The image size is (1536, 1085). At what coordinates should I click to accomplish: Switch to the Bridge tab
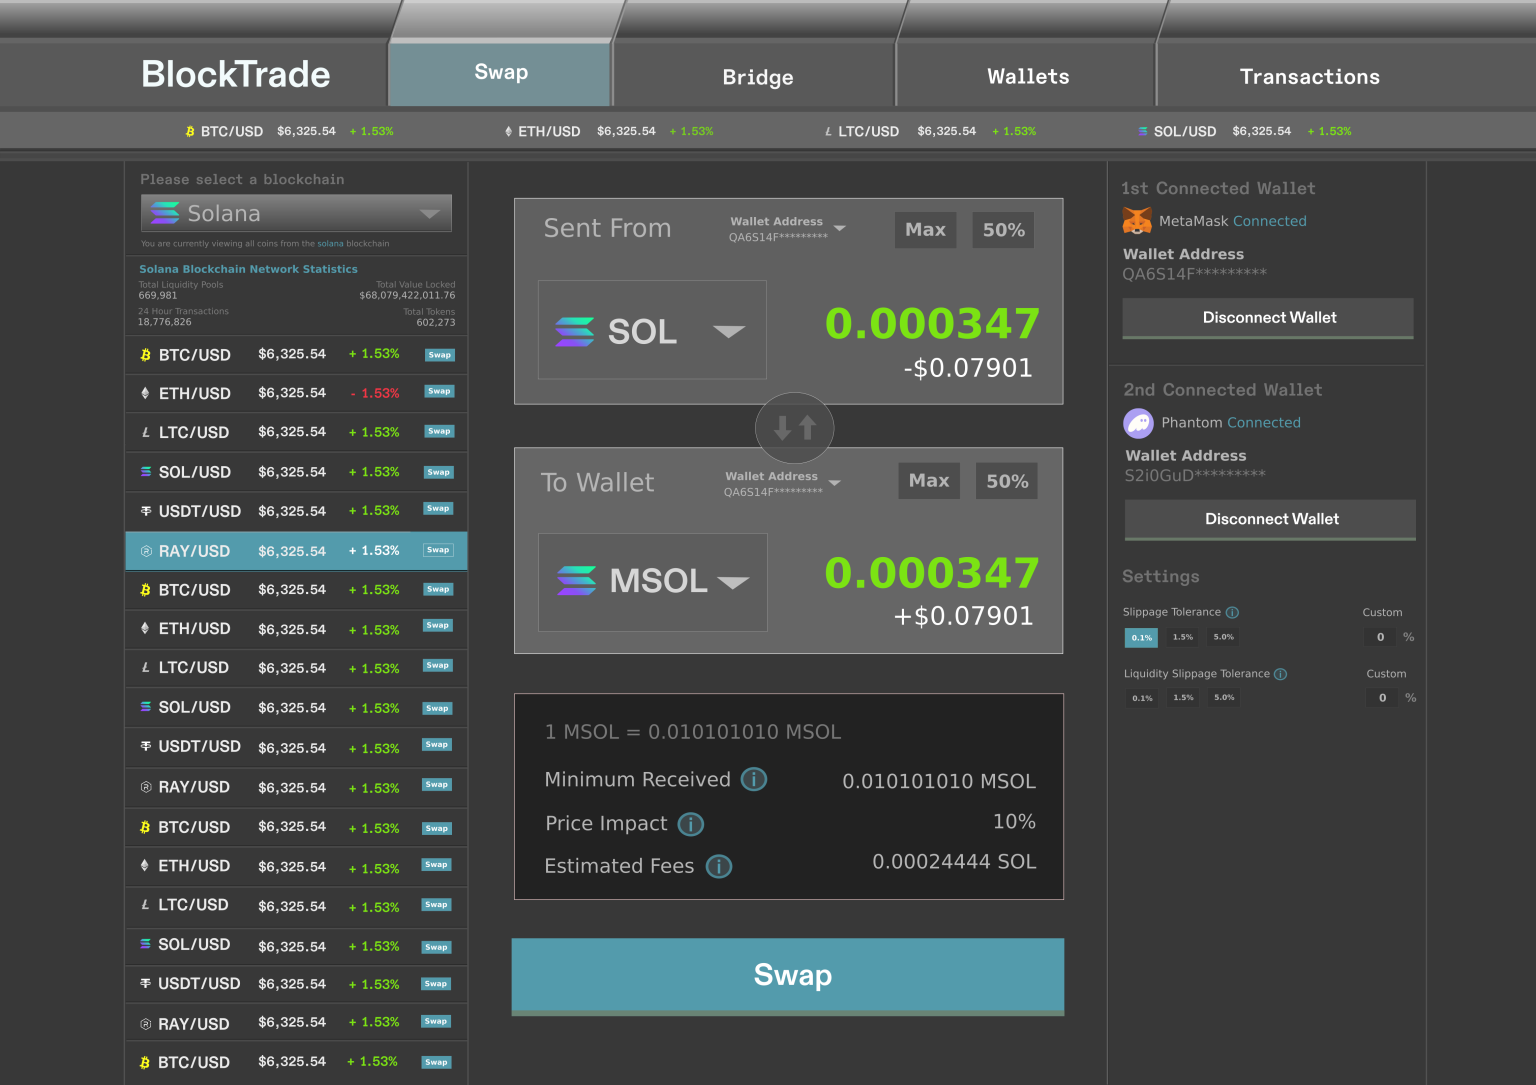coord(757,77)
